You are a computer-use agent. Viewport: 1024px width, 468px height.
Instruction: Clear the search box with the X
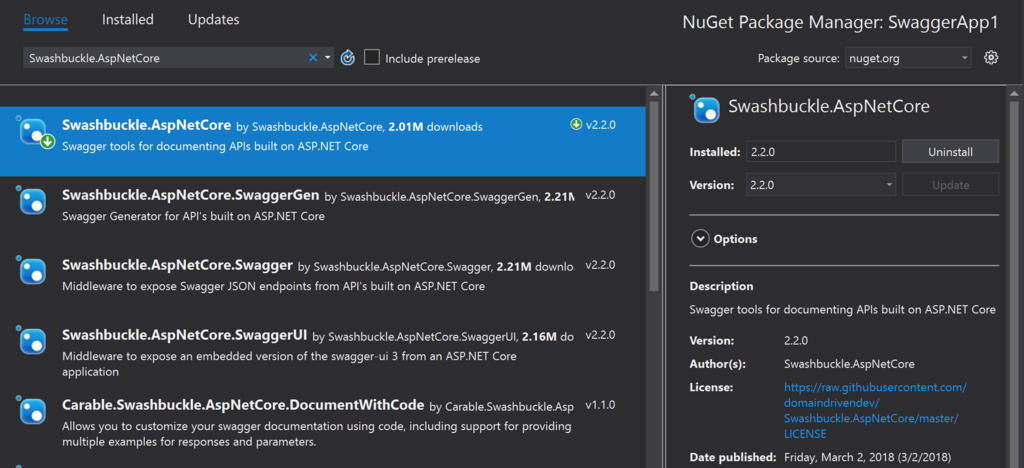313,58
